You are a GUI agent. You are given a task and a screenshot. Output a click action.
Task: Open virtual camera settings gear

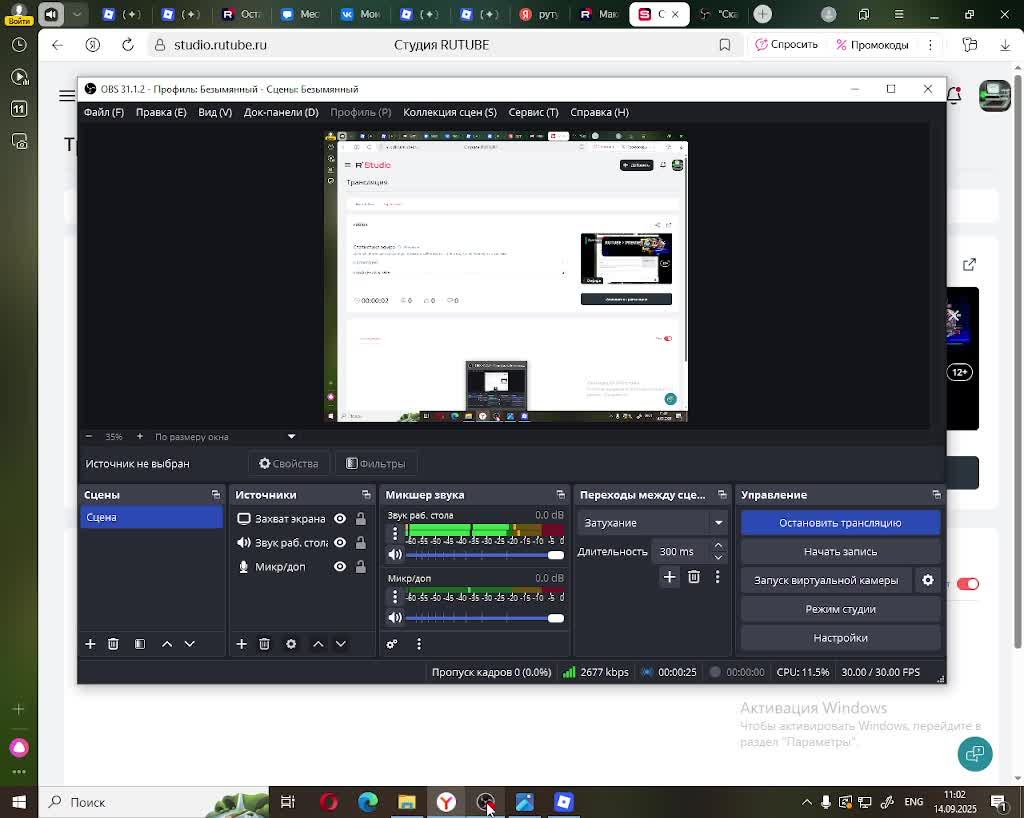tap(927, 580)
